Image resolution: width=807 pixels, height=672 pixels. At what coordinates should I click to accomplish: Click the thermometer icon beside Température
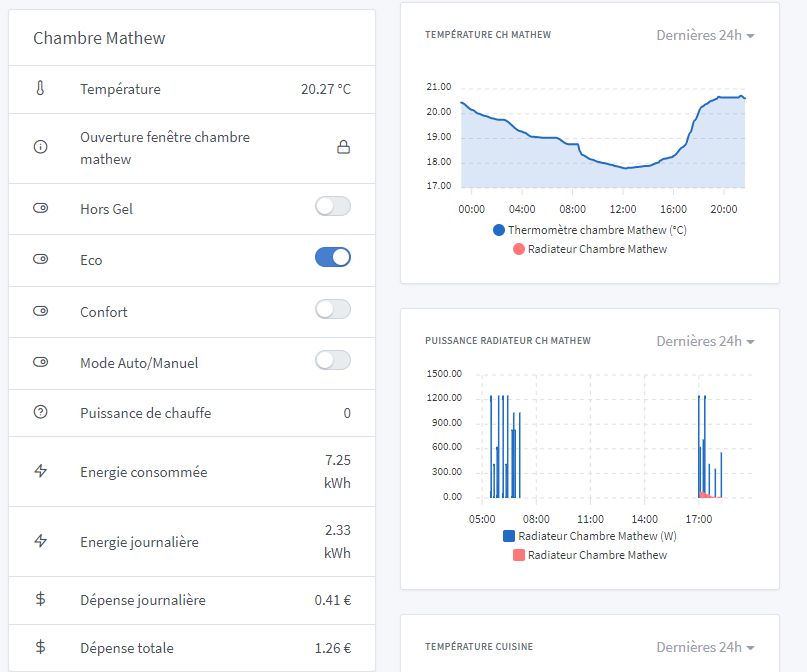[x=40, y=89]
